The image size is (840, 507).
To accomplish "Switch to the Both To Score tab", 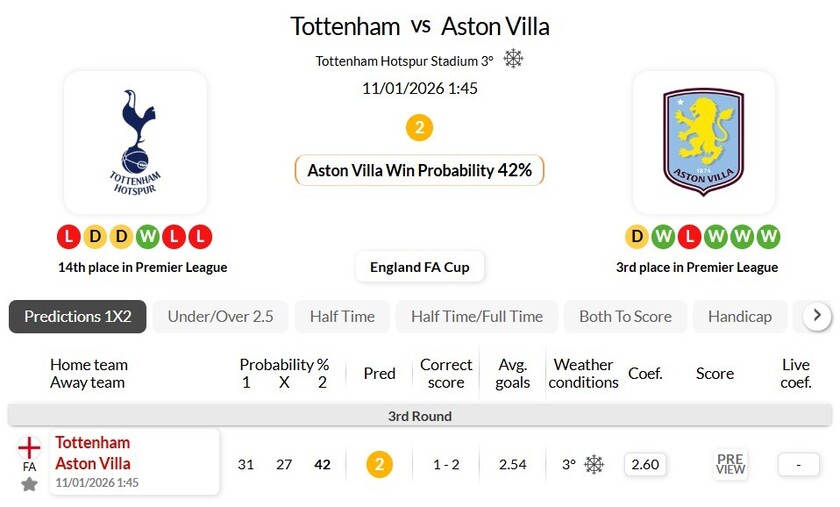I will [x=625, y=316].
